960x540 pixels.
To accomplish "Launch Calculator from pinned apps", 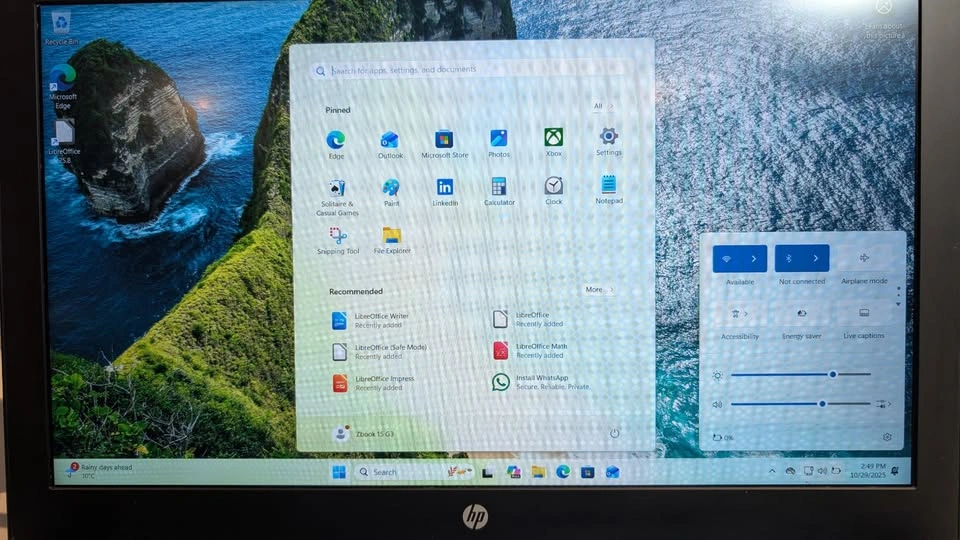I will [499, 187].
